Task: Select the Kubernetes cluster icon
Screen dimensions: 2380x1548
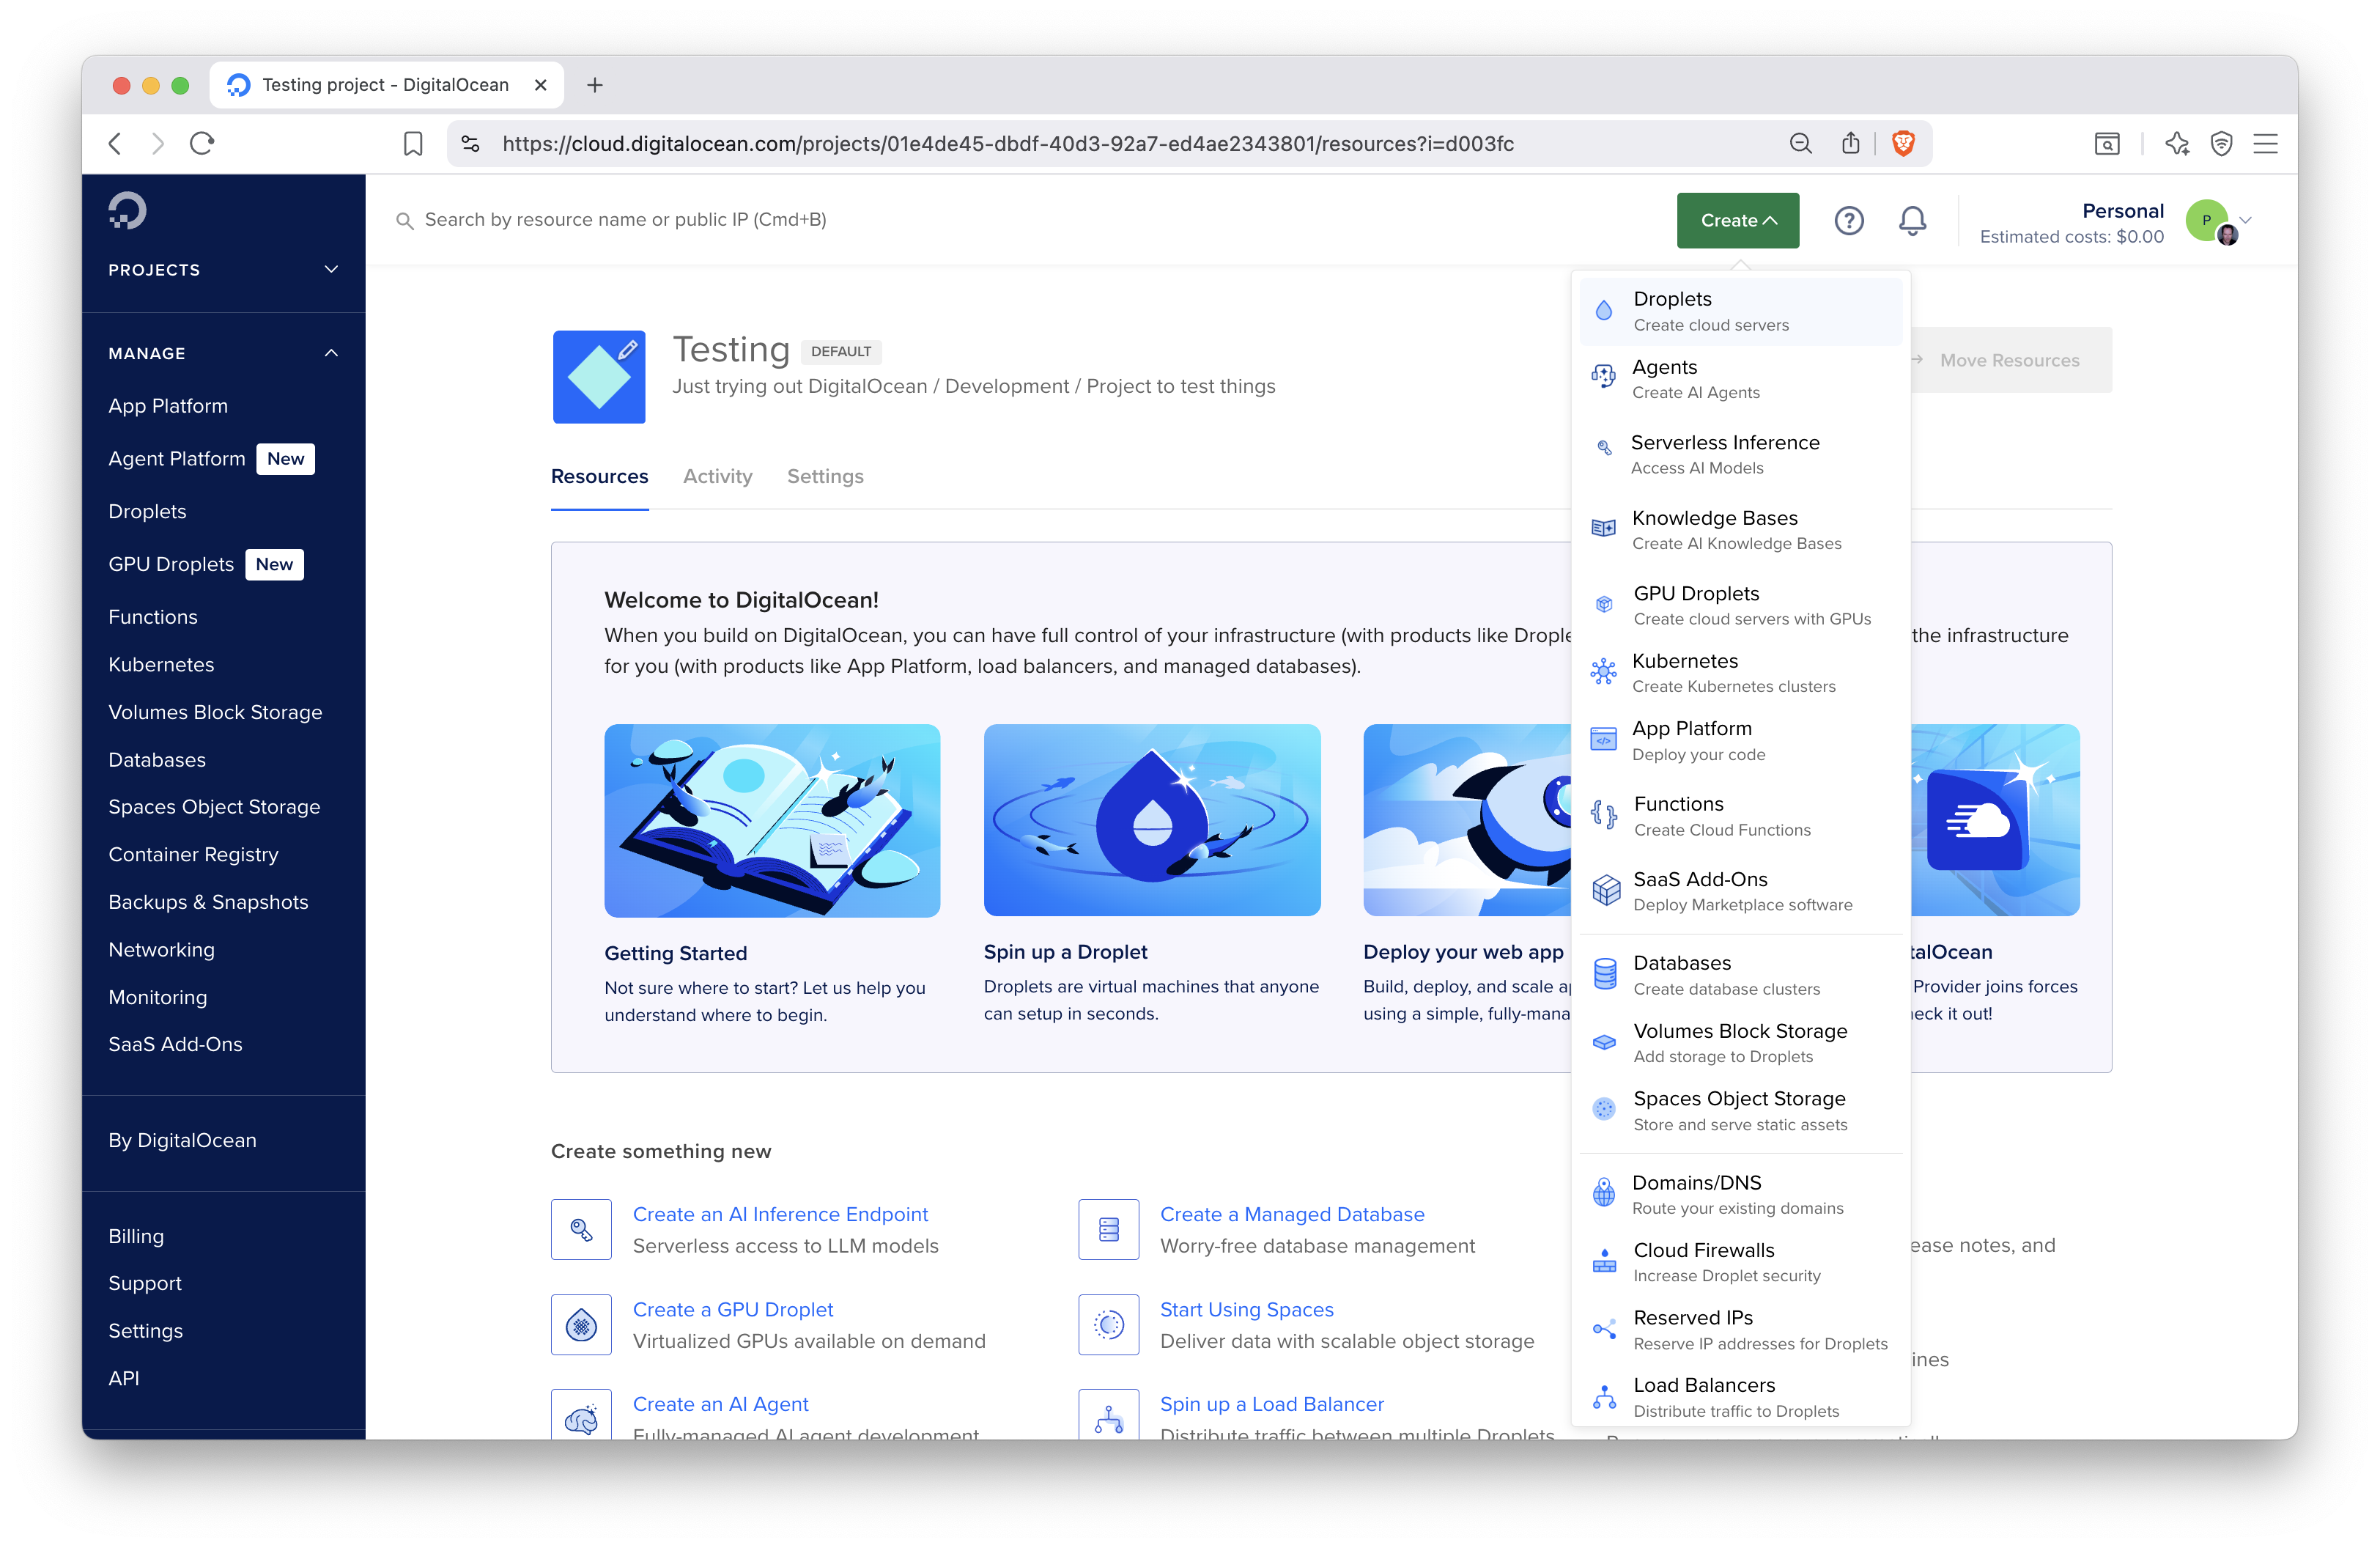Action: (x=1604, y=672)
